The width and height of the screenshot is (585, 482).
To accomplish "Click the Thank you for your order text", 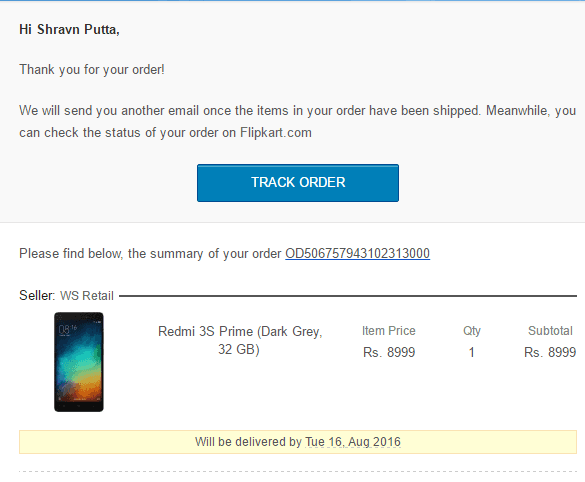I will pos(92,70).
